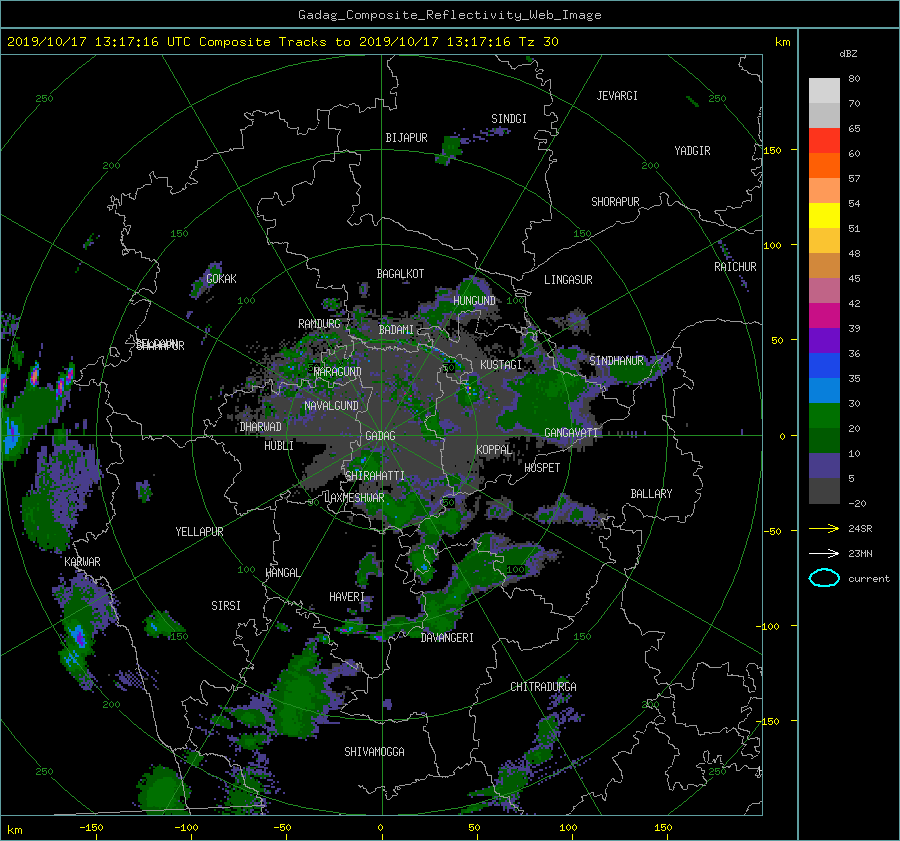This screenshot has width=900, height=841.
Task: Select the magenta 39-42 dBZ legend swatch
Action: coord(824,316)
